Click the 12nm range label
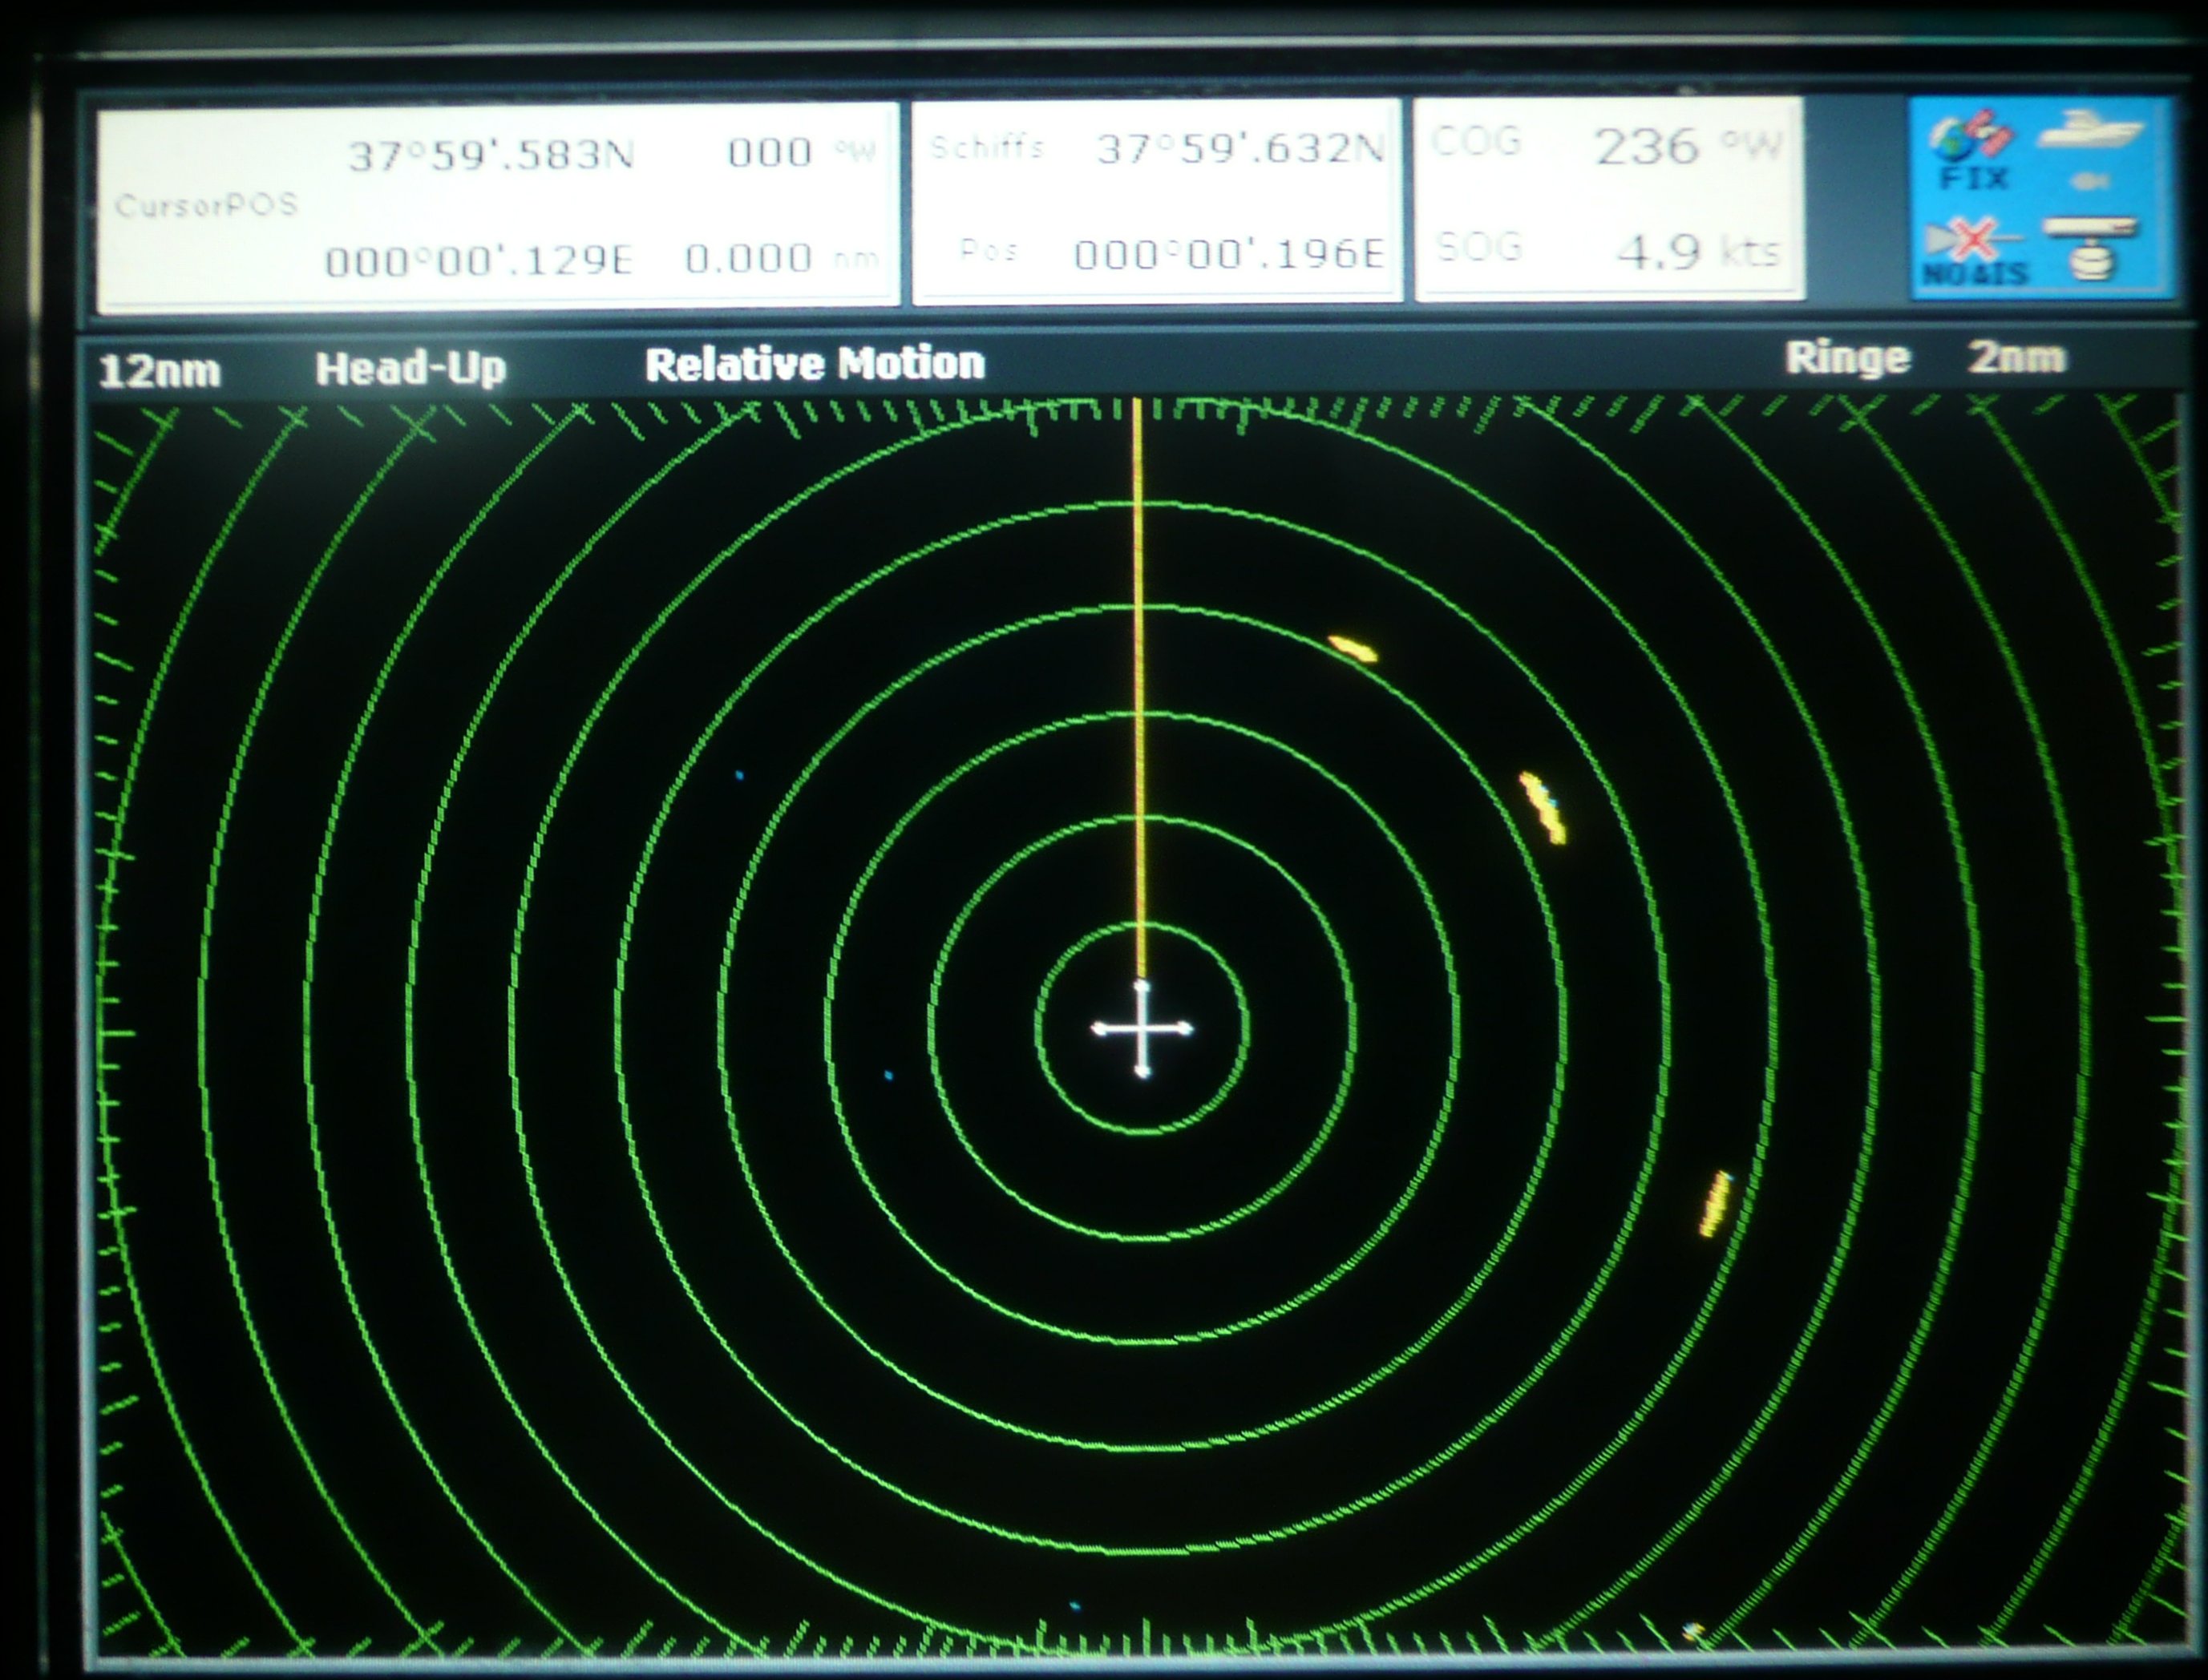 (x=159, y=371)
